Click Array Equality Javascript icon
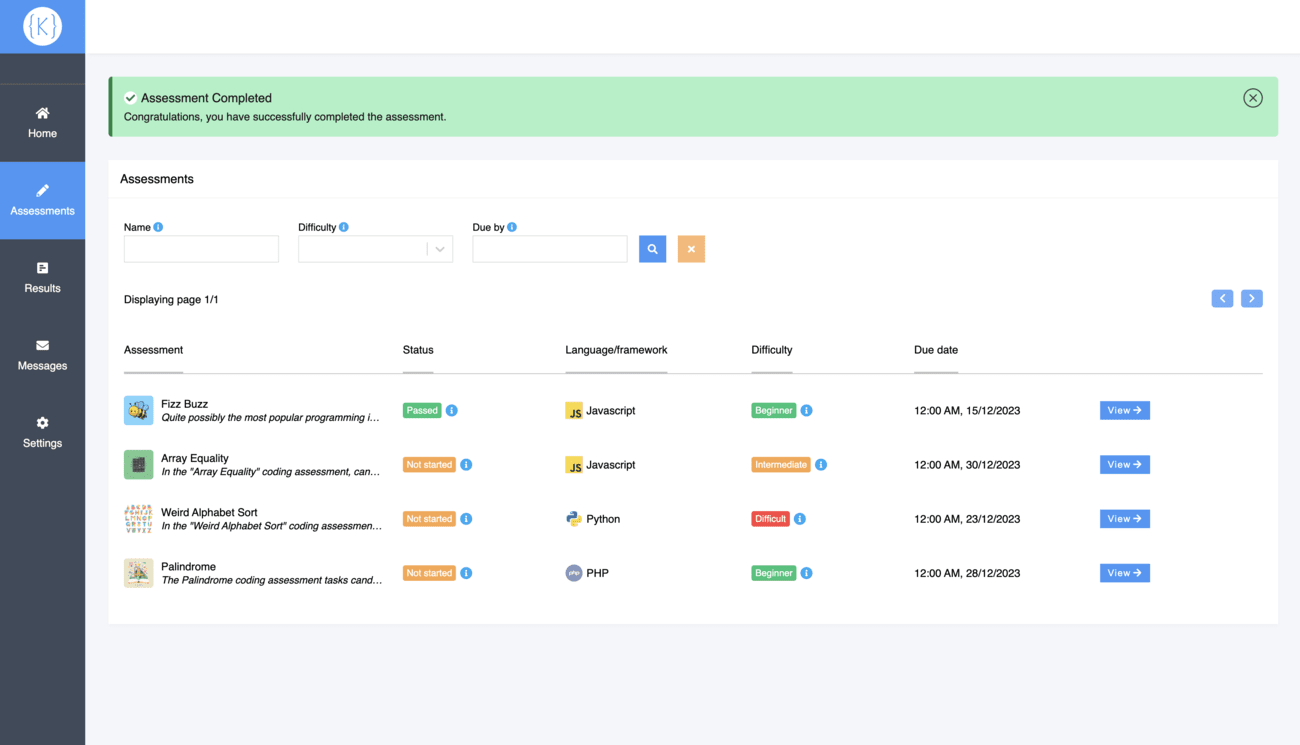The image size is (1300, 745). [573, 464]
